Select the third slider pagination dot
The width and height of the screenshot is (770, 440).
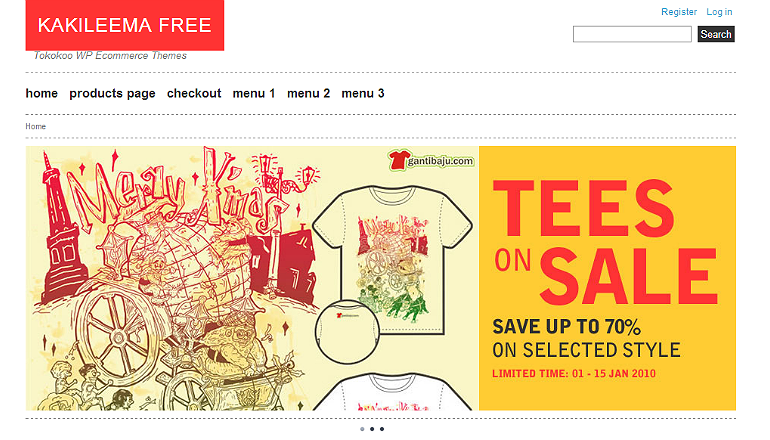[382, 429]
